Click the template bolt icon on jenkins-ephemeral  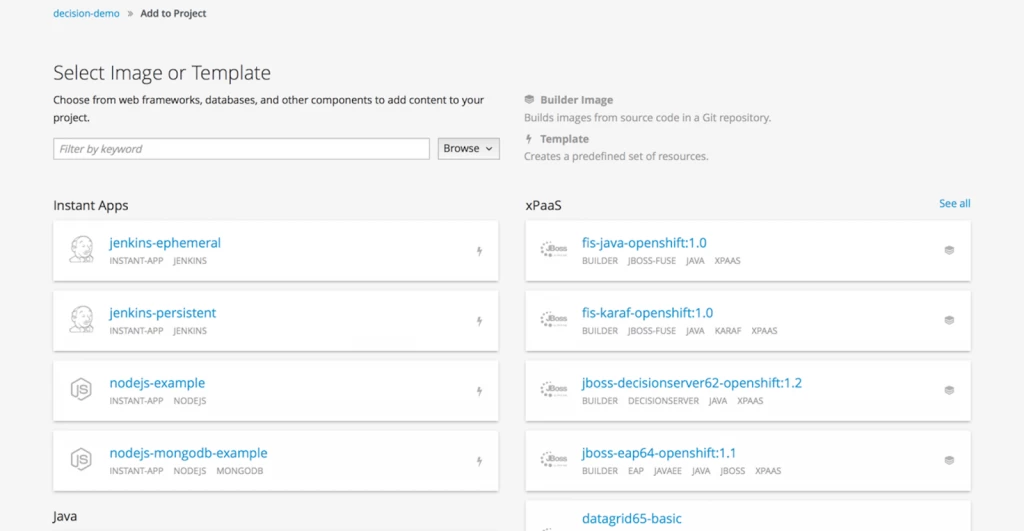point(479,251)
